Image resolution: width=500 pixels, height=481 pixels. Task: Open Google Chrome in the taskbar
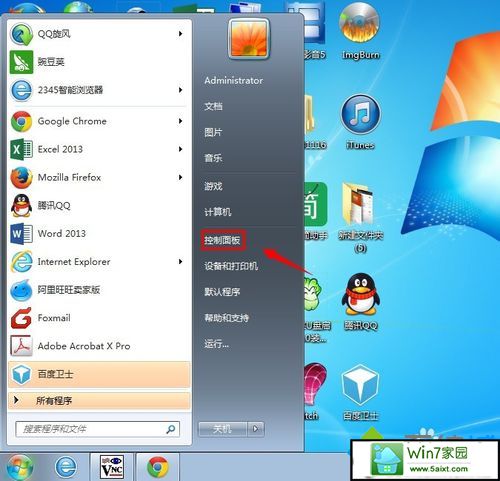[x=158, y=467]
